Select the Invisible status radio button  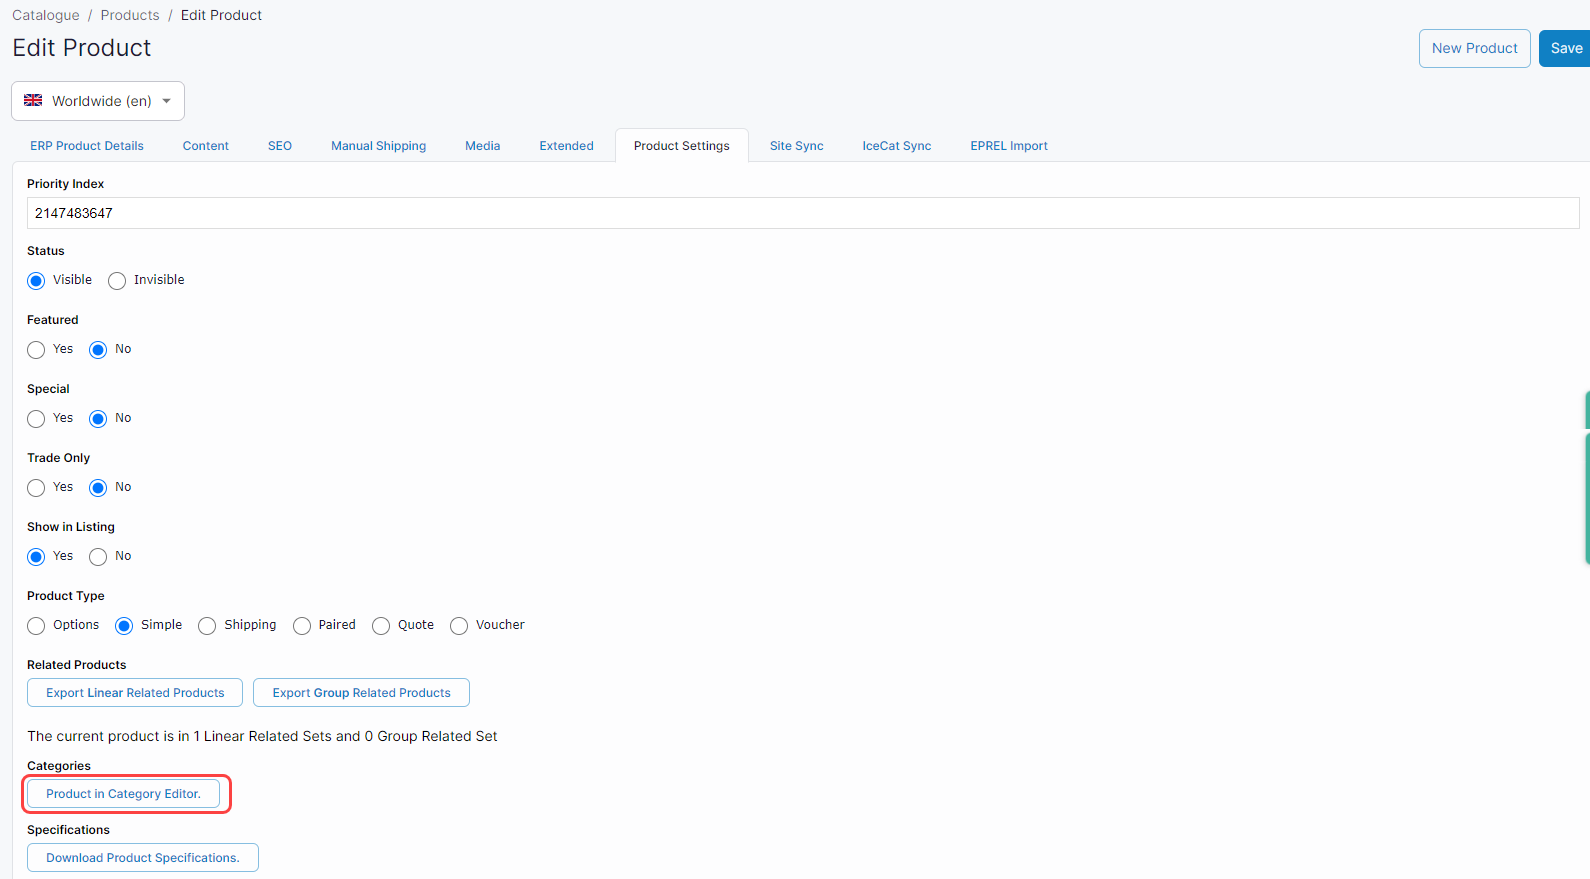coord(117,281)
